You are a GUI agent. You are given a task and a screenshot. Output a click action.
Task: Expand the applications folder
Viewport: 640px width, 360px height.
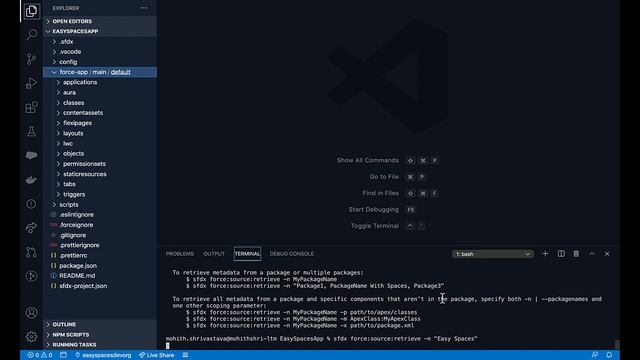click(100, 82)
